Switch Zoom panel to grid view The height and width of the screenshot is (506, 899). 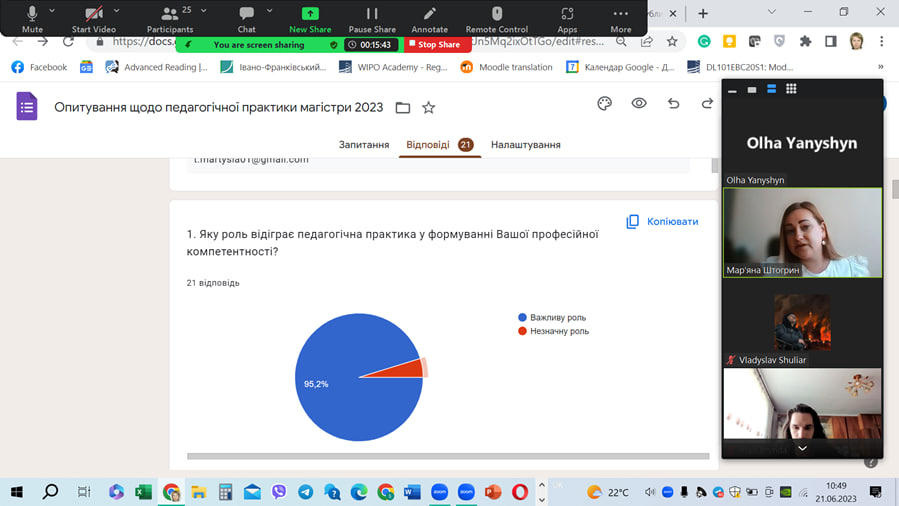coord(791,89)
